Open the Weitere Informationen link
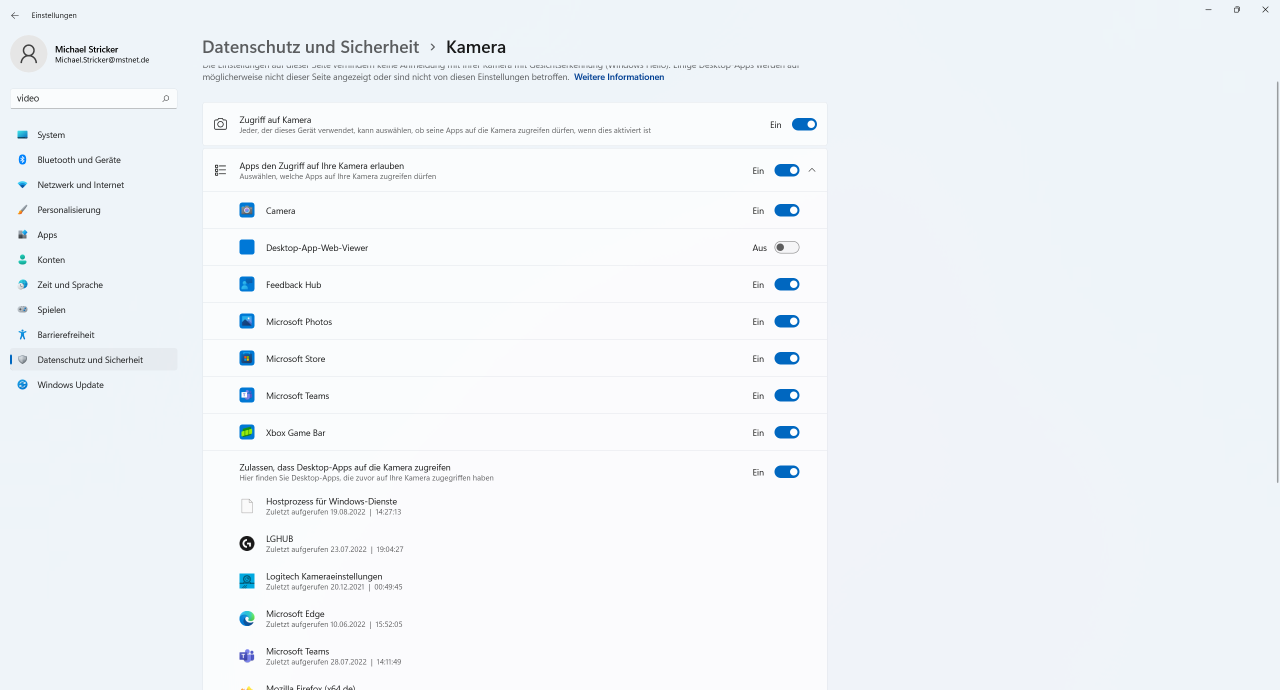The height and width of the screenshot is (690, 1280). coord(619,77)
